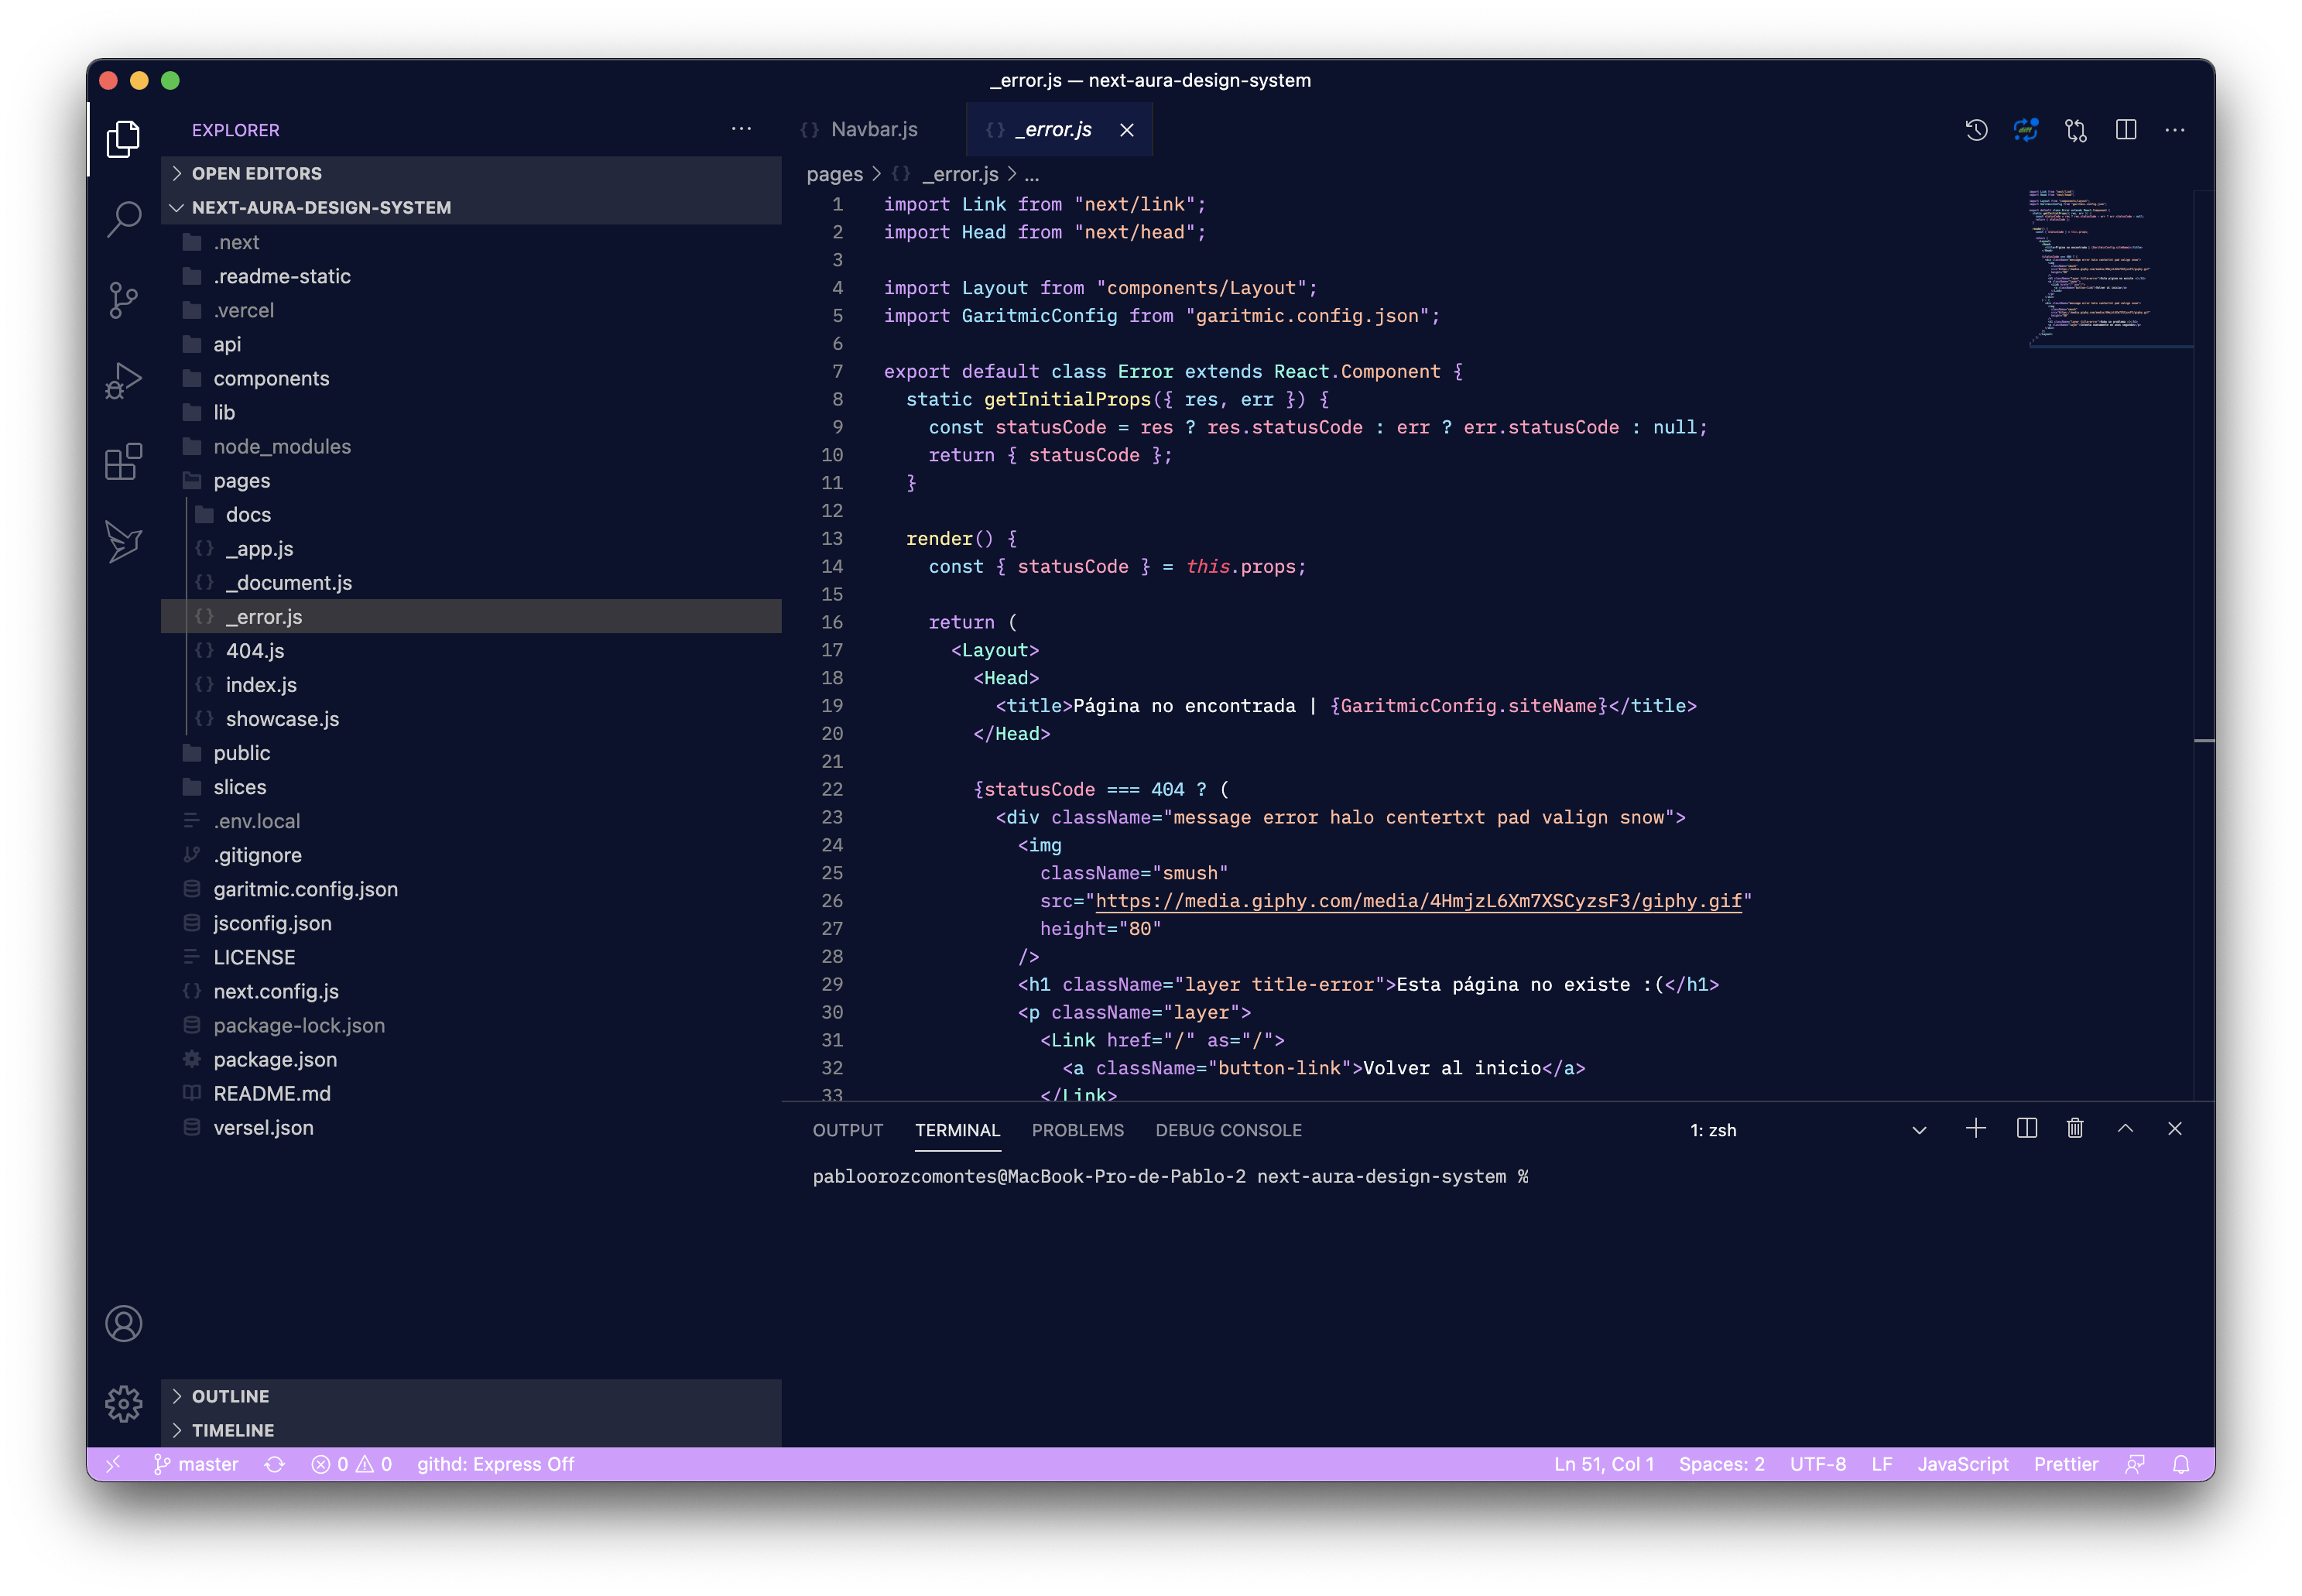Open file history timeline icon in editor toolbar
The height and width of the screenshot is (1596, 2302).
coord(1976,130)
